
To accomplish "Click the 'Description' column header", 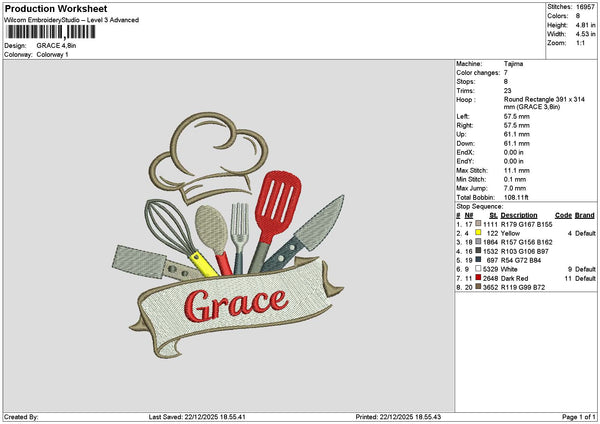I will tap(519, 215).
